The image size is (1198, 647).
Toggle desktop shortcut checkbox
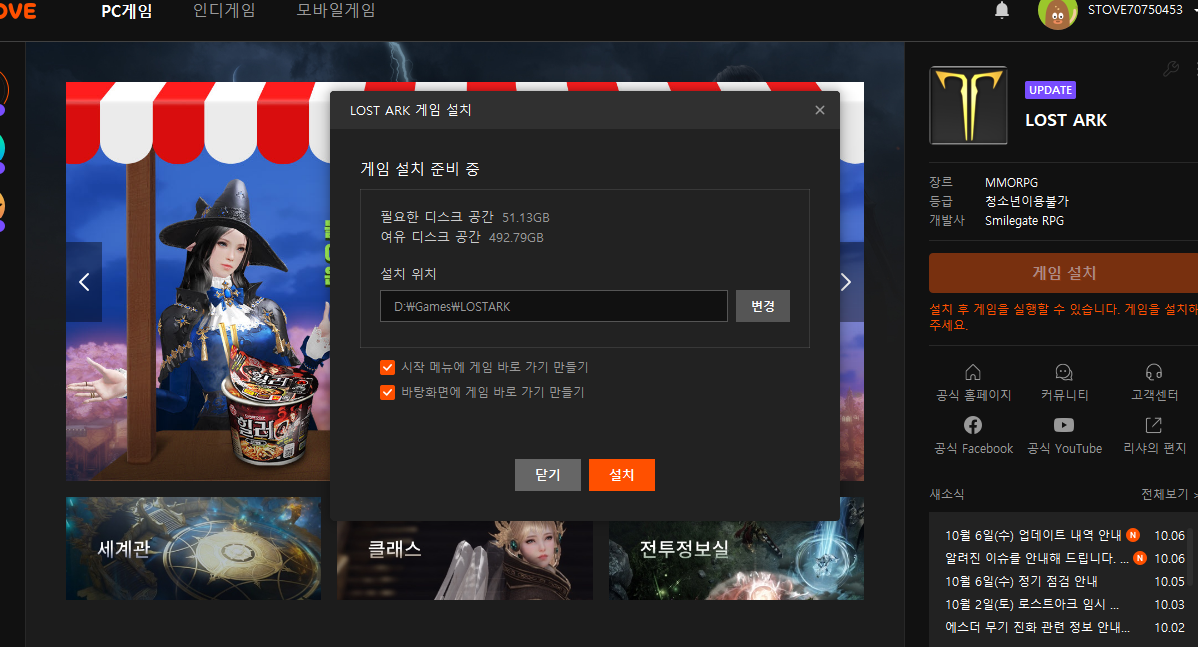pyautogui.click(x=388, y=392)
